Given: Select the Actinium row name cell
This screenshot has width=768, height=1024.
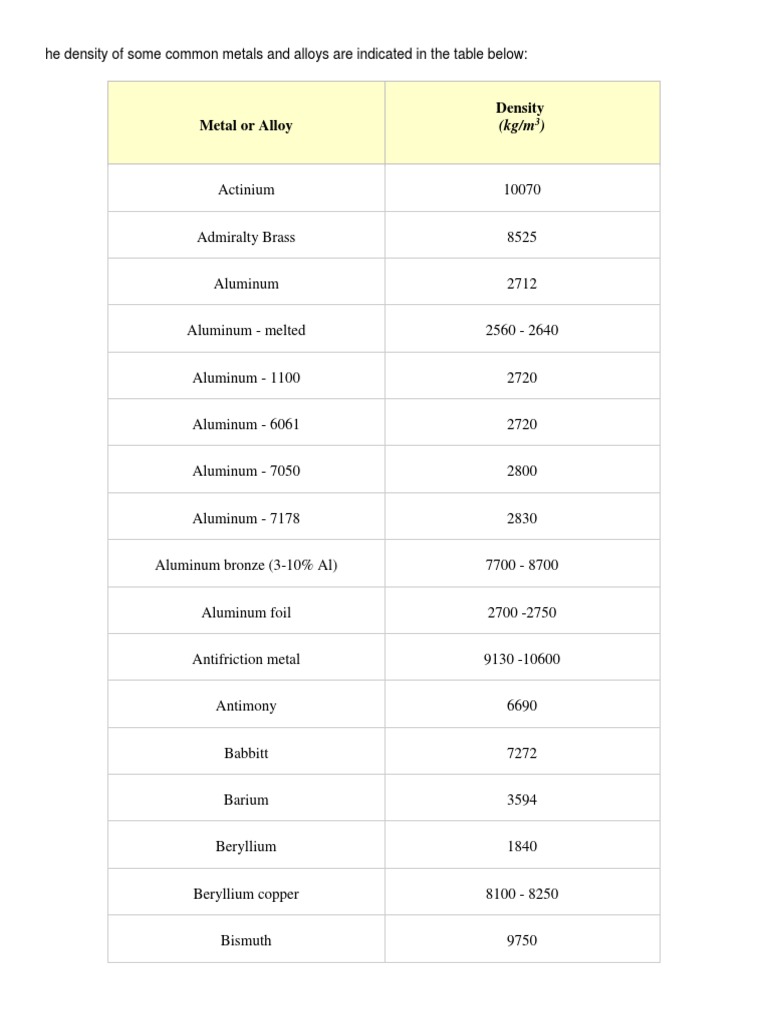Looking at the screenshot, I should click(246, 189).
